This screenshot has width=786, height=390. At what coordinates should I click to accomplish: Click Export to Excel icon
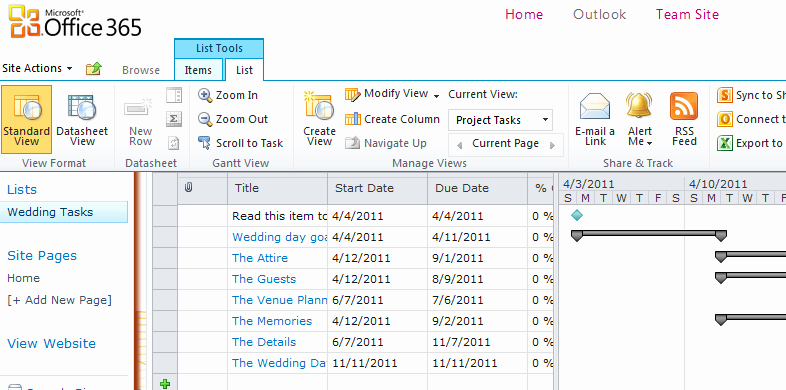pyautogui.click(x=725, y=143)
